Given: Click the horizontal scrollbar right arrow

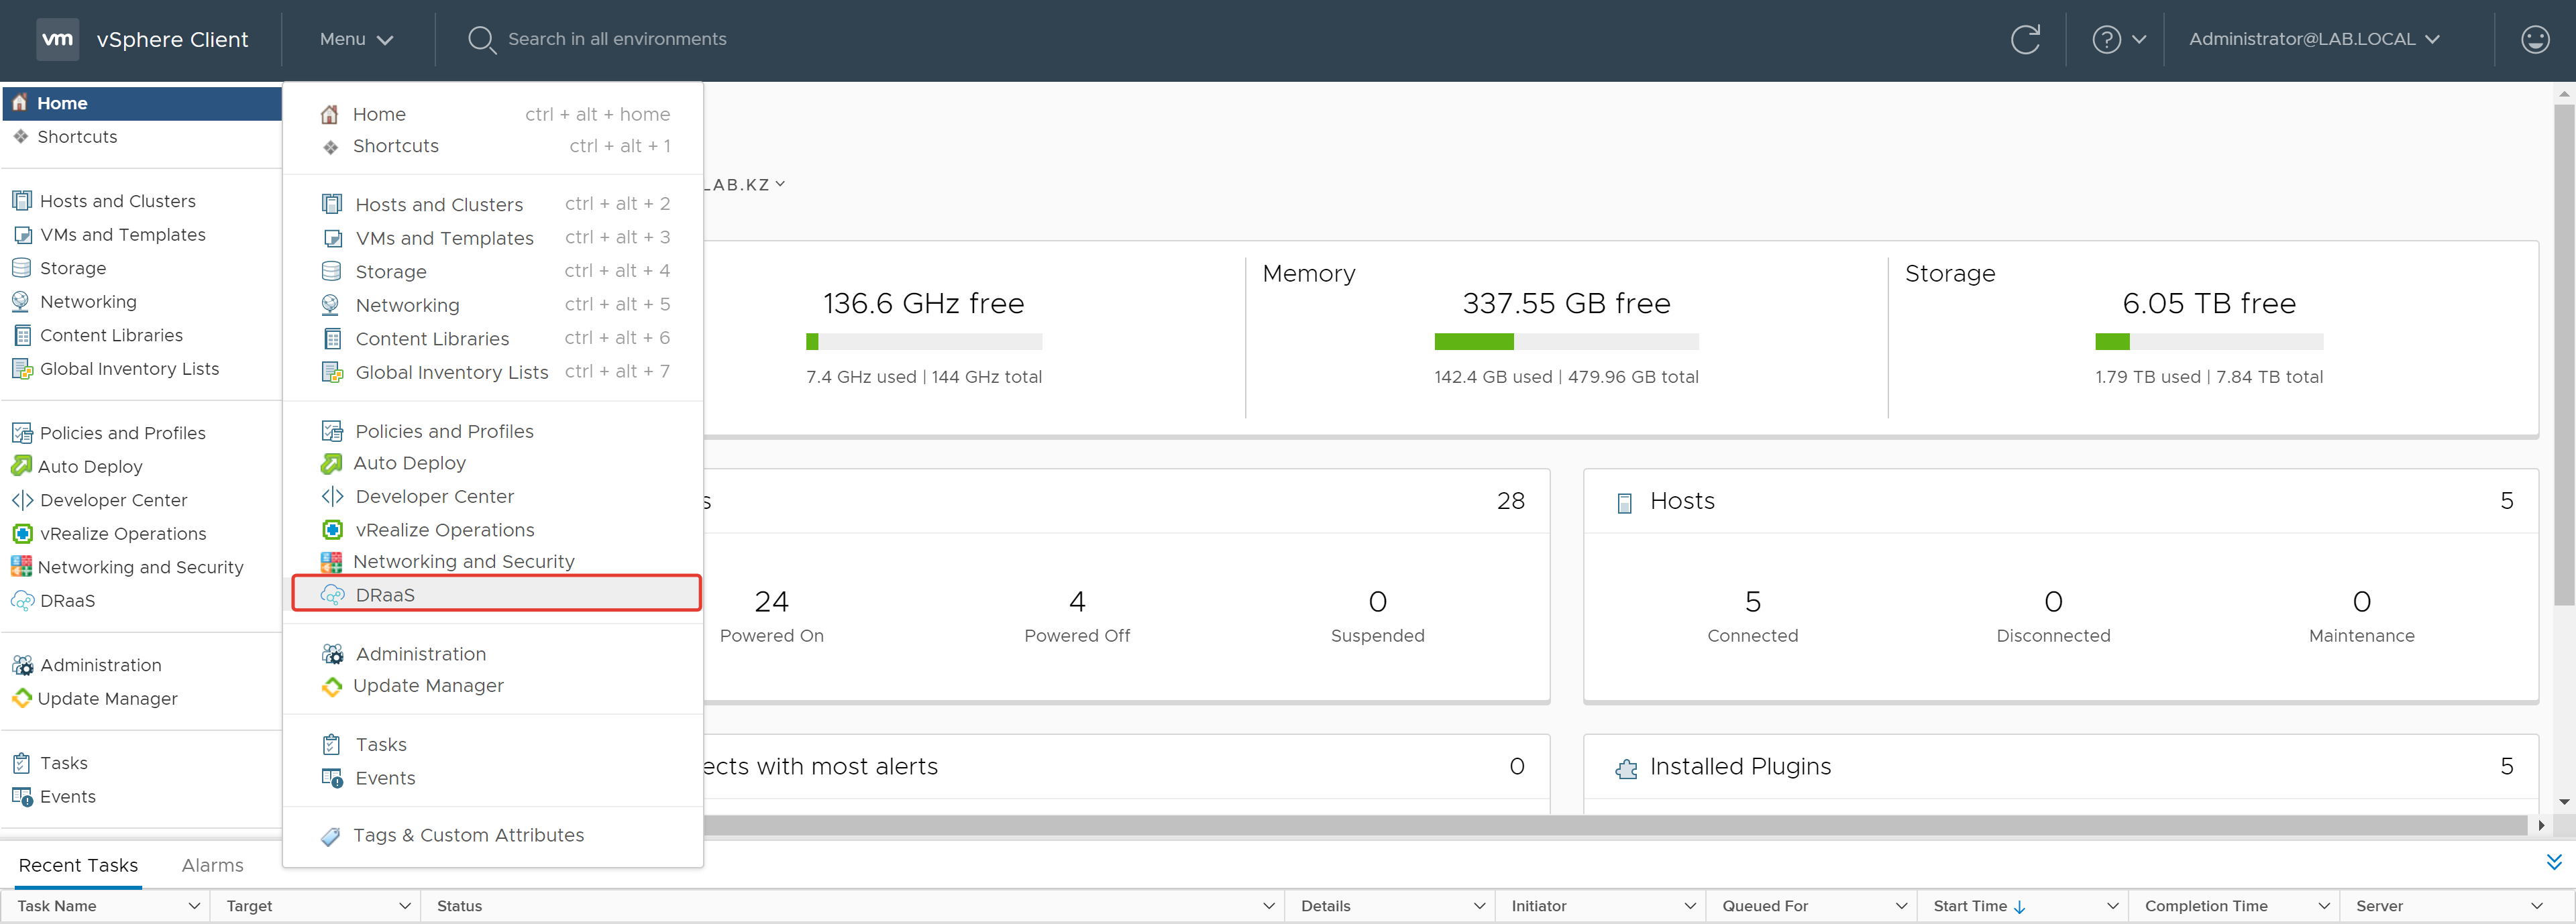Looking at the screenshot, I should coord(2541,826).
